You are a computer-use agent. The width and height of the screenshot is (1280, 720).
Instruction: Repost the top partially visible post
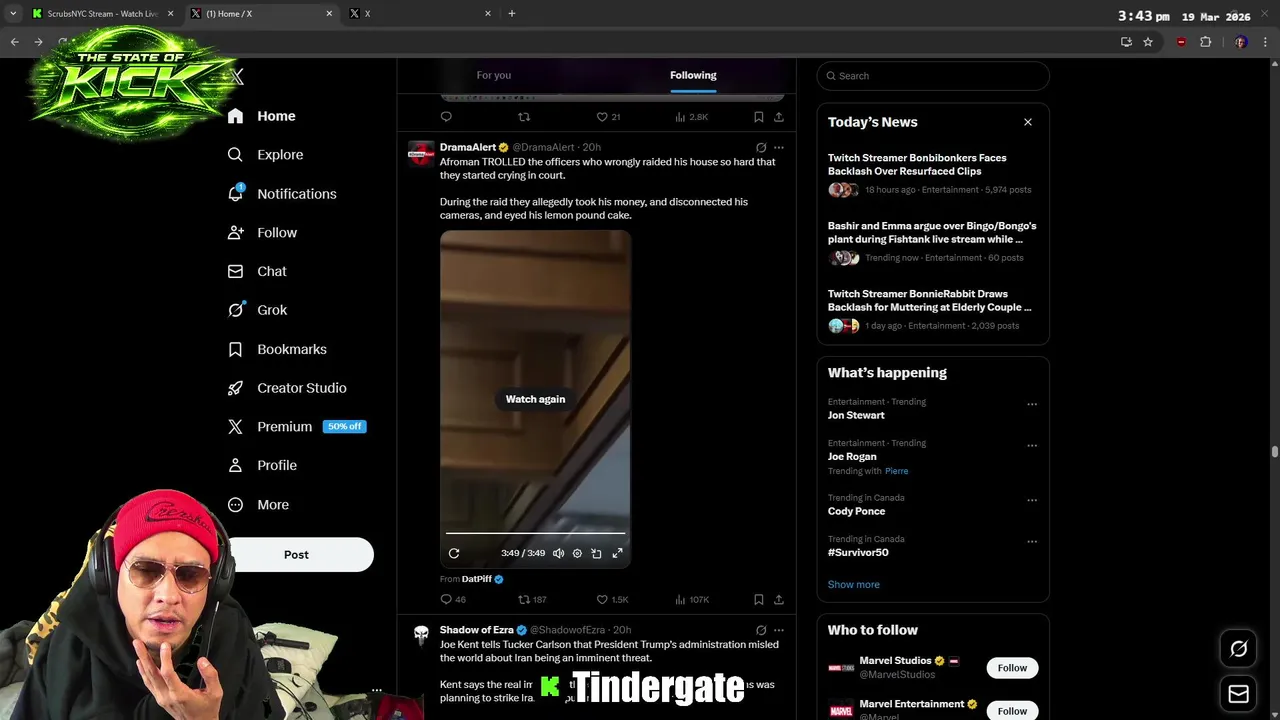[524, 117]
